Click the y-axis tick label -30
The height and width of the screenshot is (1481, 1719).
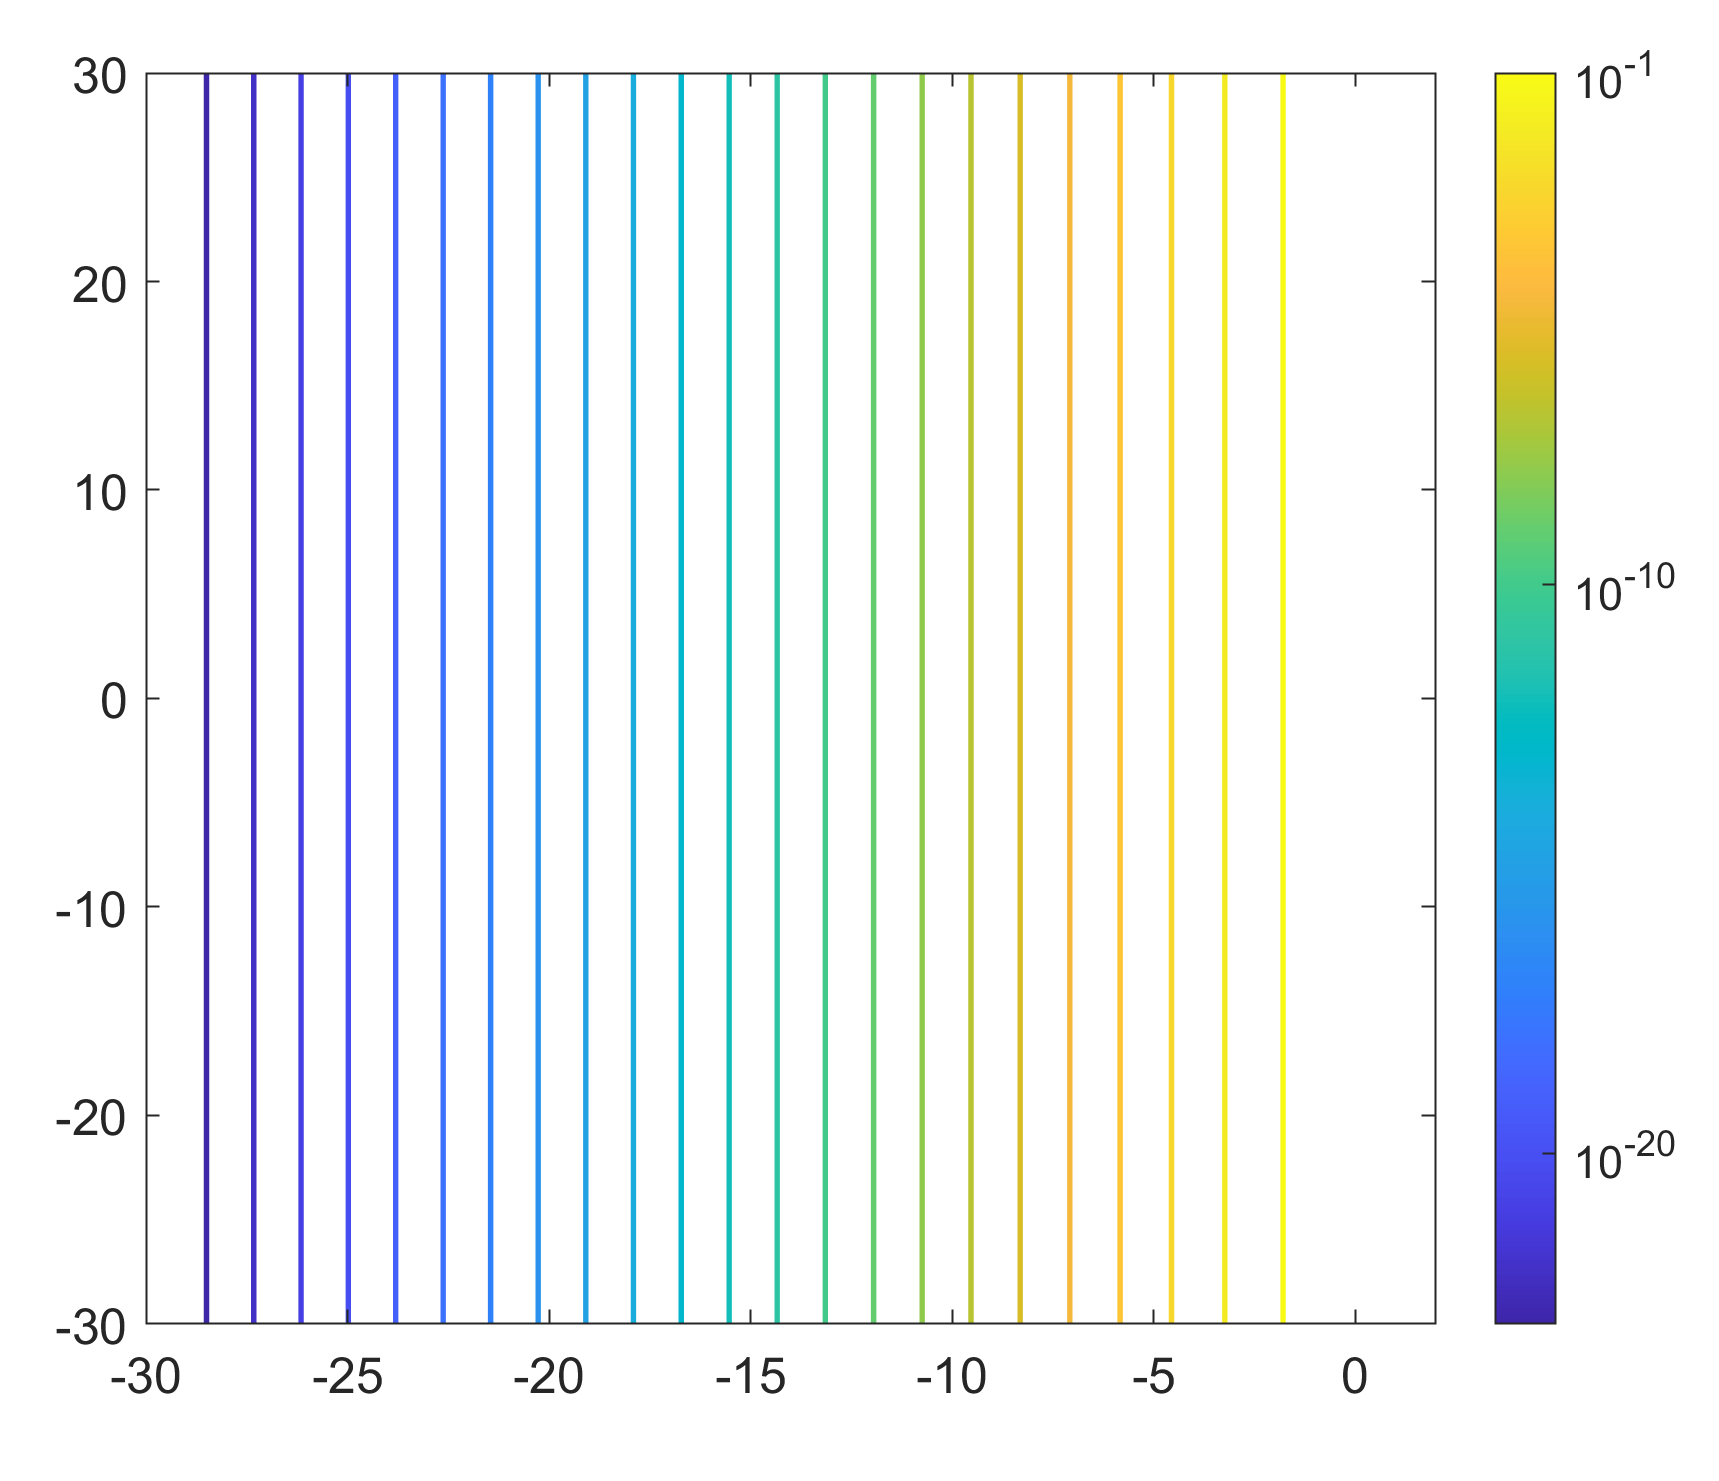pos(91,1327)
